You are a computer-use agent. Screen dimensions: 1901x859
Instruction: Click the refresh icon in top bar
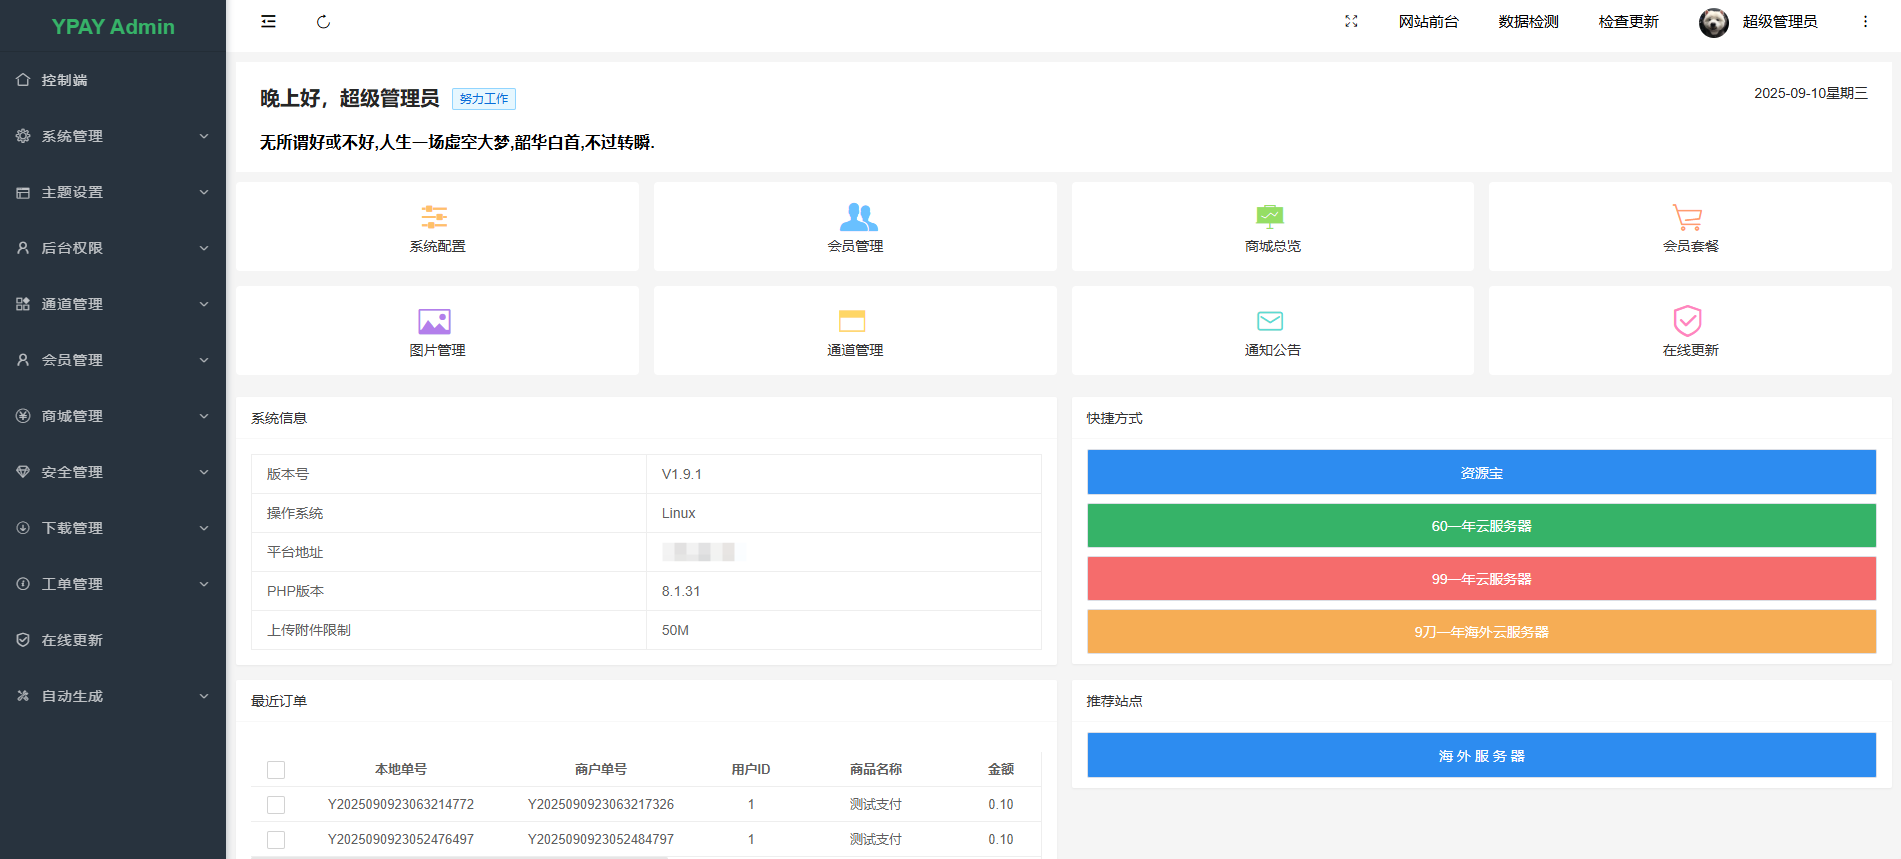323,22
